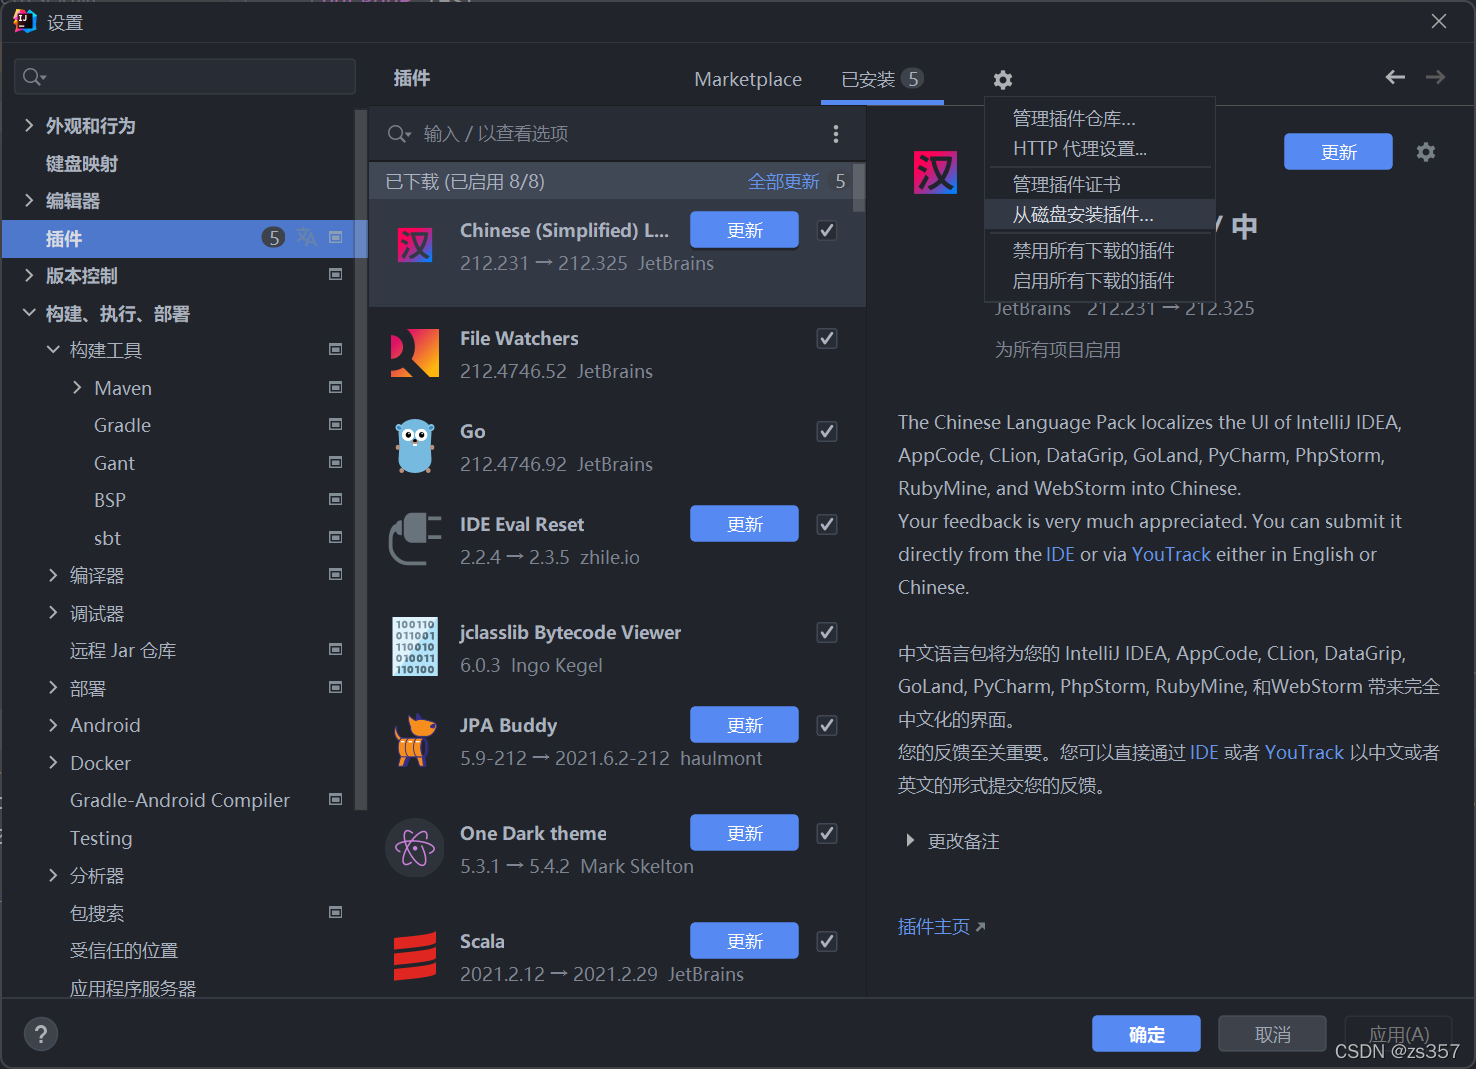
Task: Click the large 汉 icon in plugin details
Action: (x=936, y=172)
